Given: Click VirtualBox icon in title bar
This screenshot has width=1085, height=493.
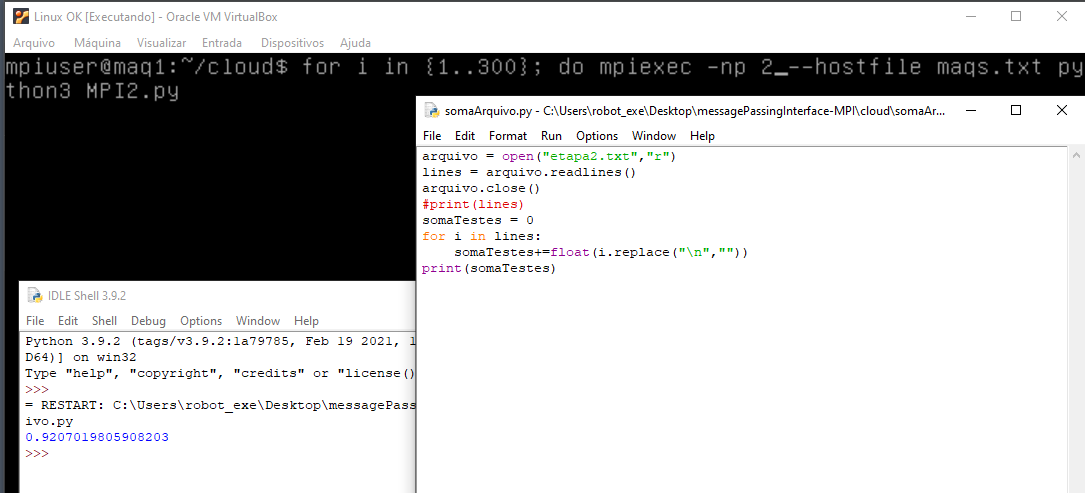Looking at the screenshot, I should pyautogui.click(x=21, y=17).
